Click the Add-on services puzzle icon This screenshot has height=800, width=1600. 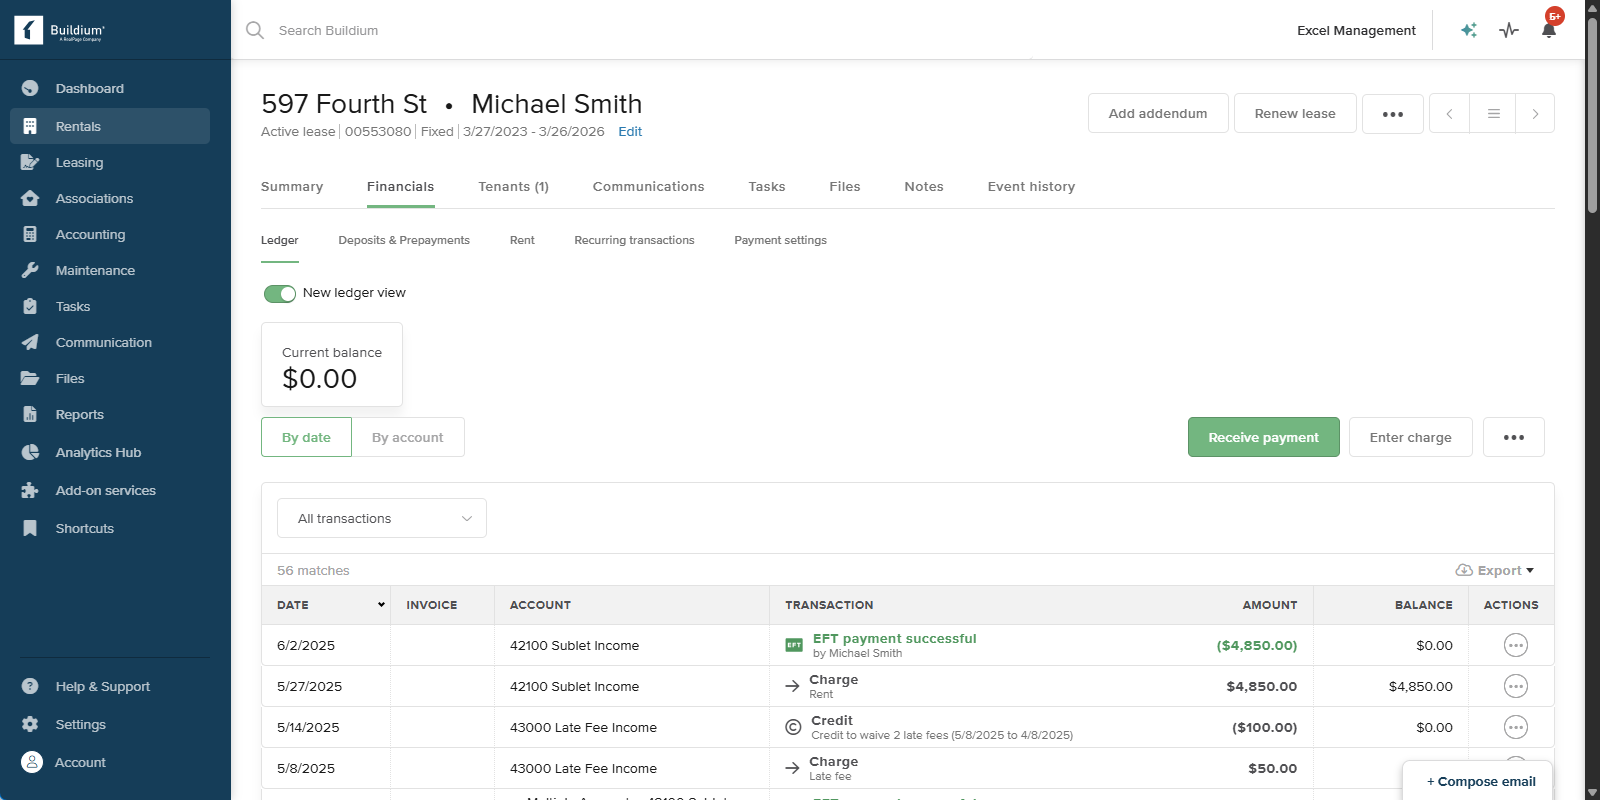pyautogui.click(x=30, y=490)
